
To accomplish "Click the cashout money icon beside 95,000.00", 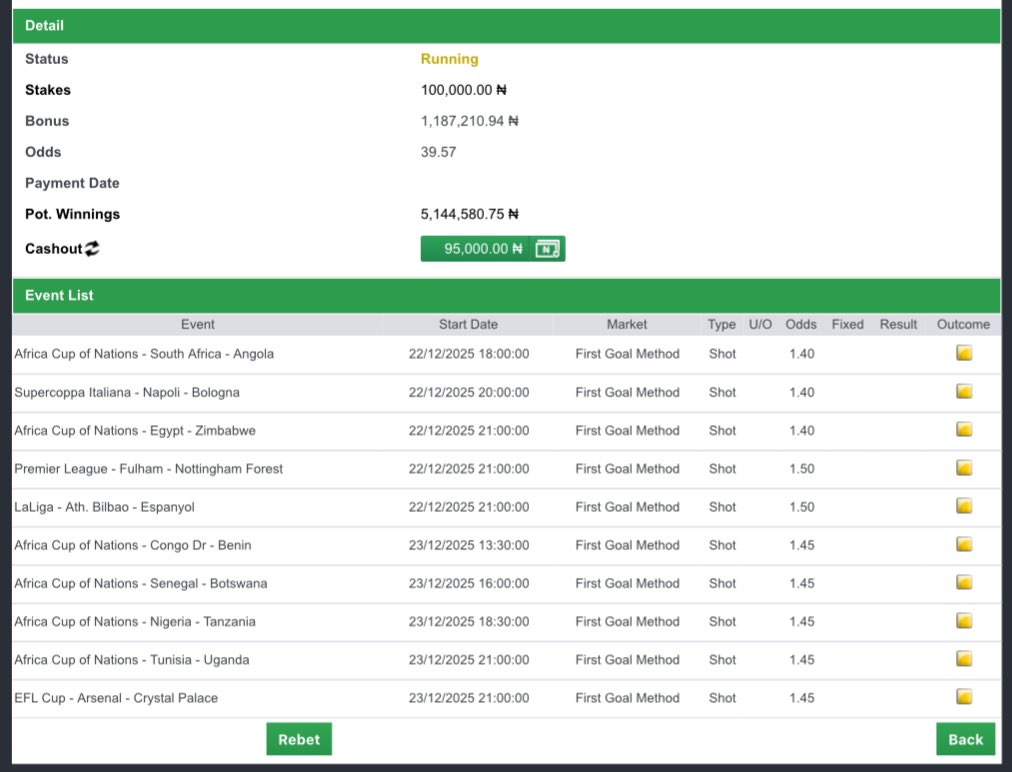I will pos(547,249).
